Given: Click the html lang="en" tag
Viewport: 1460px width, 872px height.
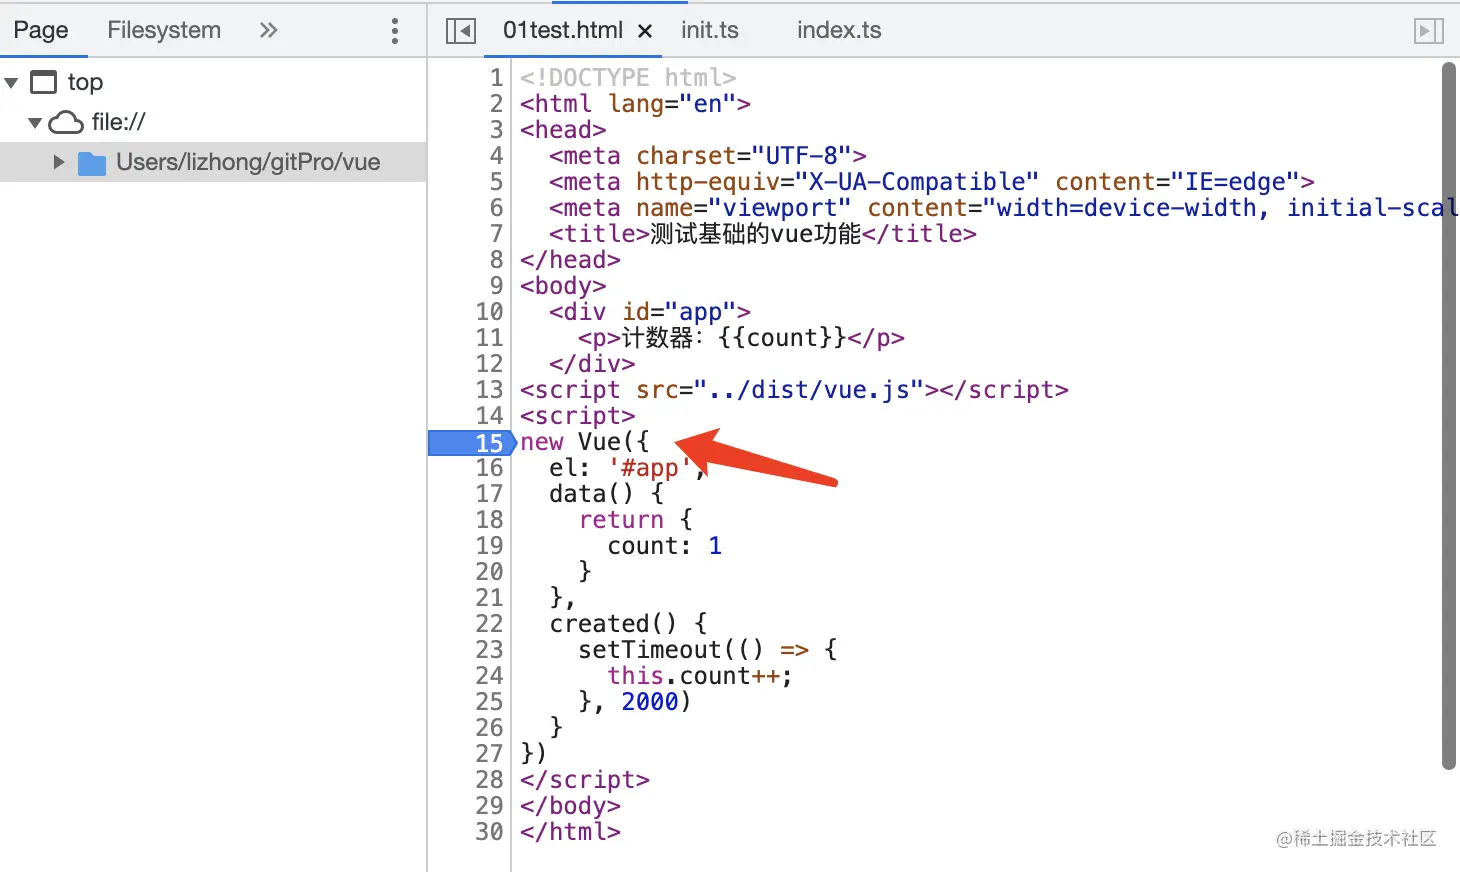Looking at the screenshot, I should click(635, 104).
